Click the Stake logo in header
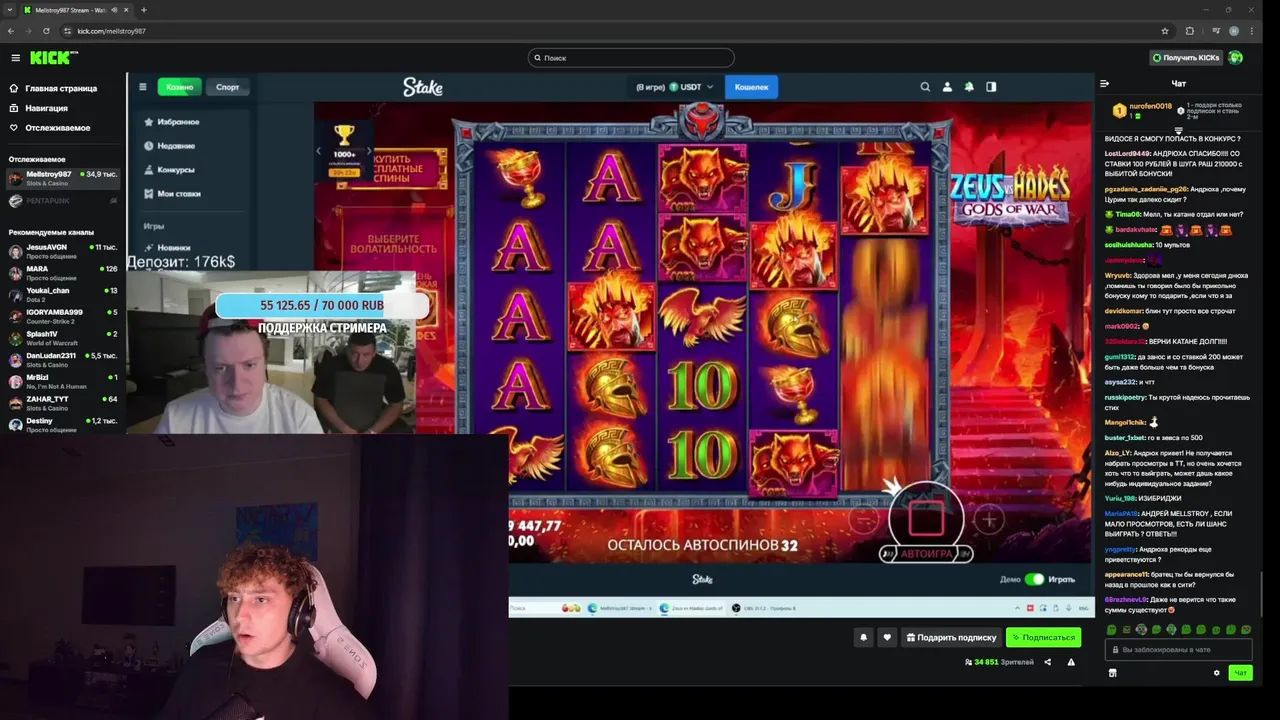 pyautogui.click(x=422, y=87)
